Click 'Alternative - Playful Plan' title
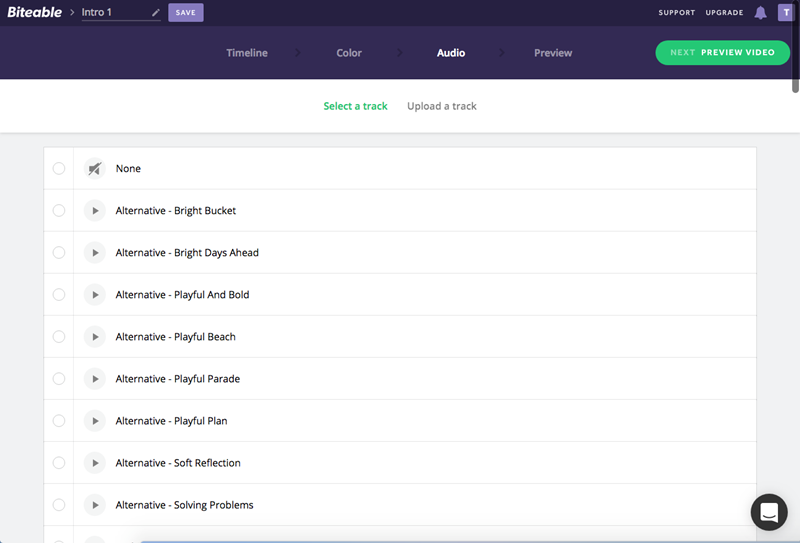 click(x=171, y=421)
